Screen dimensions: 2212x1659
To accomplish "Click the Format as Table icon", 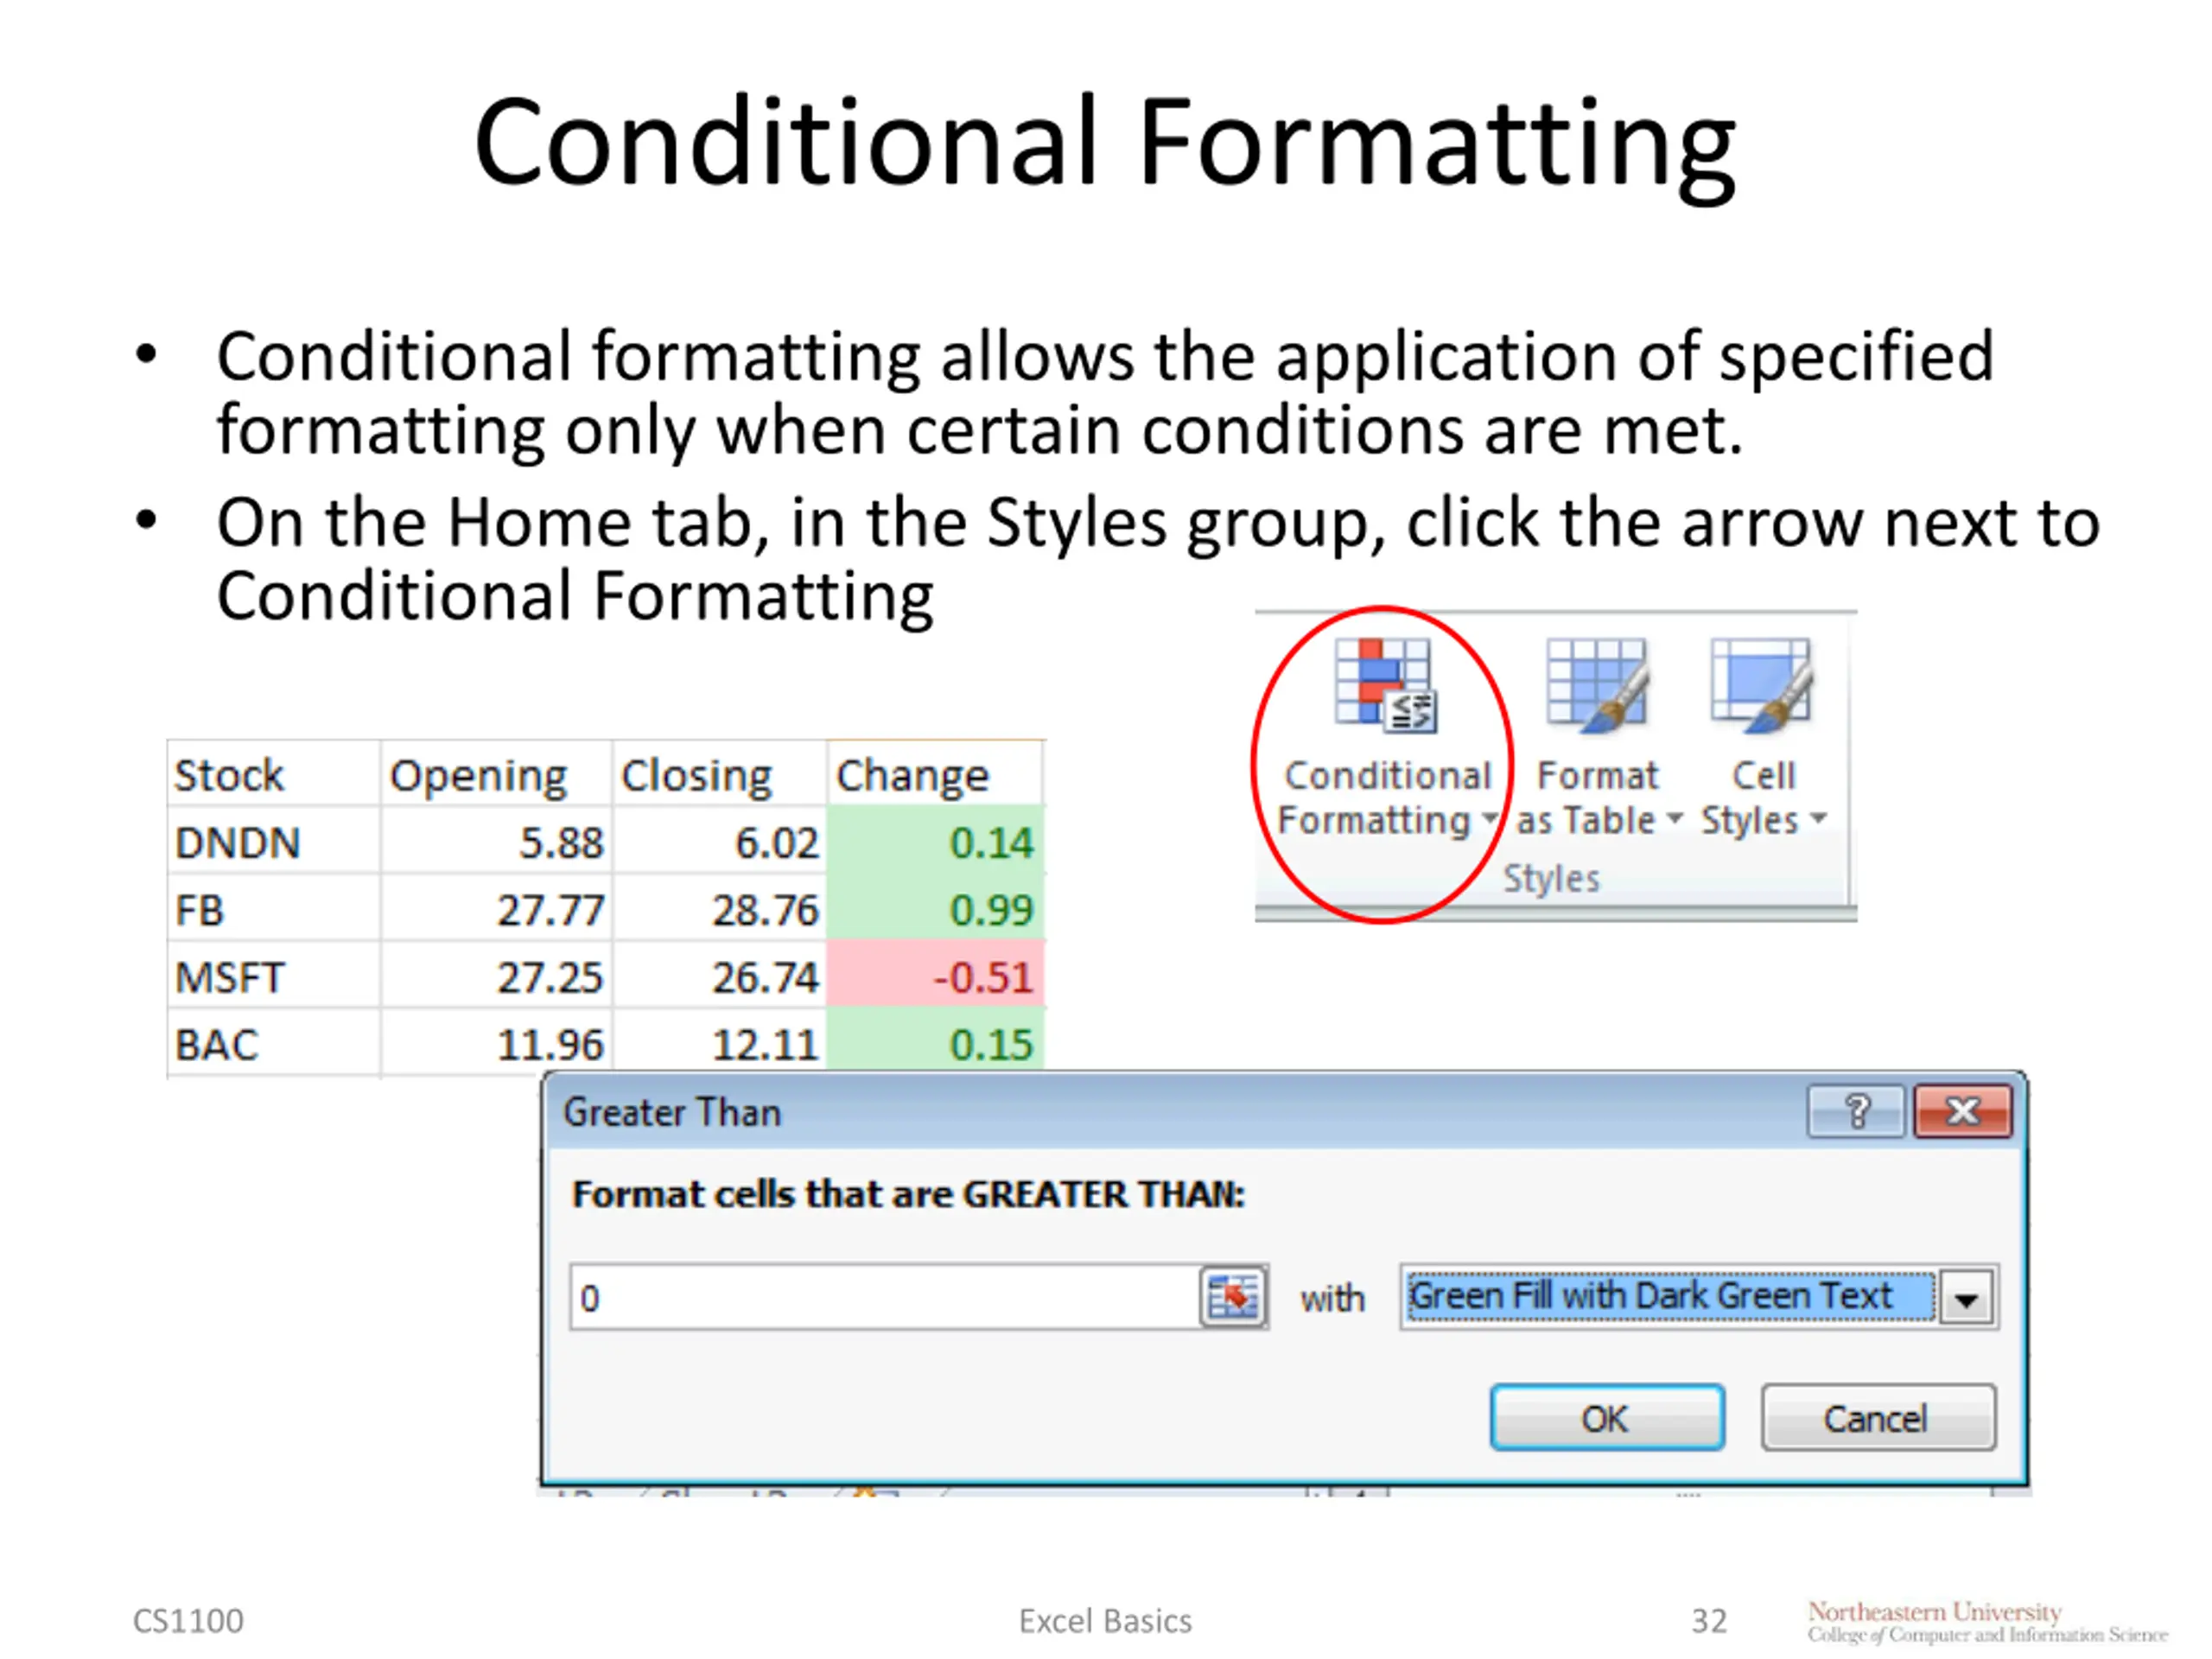I will click(x=1596, y=686).
